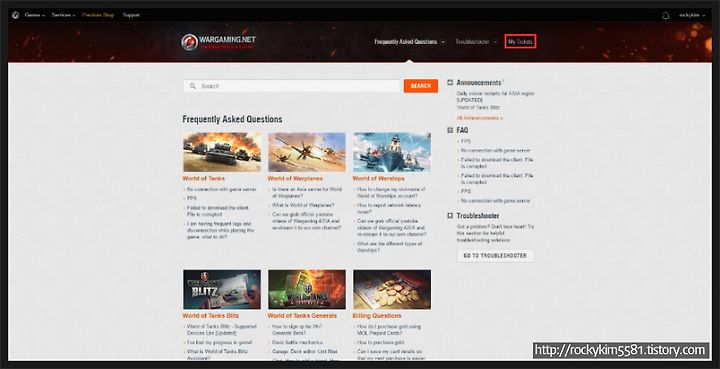Image resolution: width=720 pixels, height=369 pixels.
Task: Open purchase gold using MOL Prepaid Cards link
Action: [389, 330]
